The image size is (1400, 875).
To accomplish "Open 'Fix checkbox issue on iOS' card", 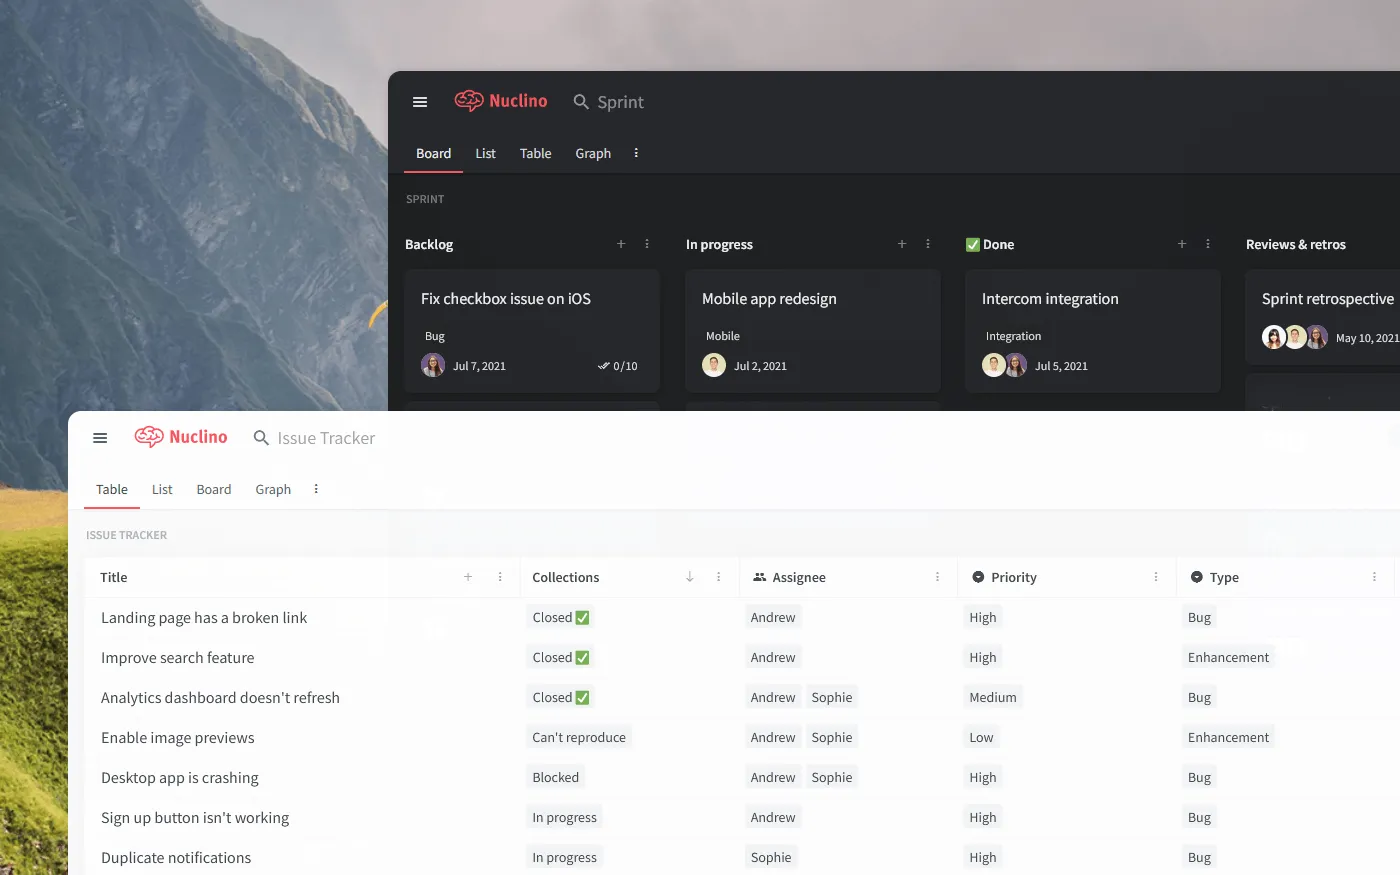I will click(532, 331).
